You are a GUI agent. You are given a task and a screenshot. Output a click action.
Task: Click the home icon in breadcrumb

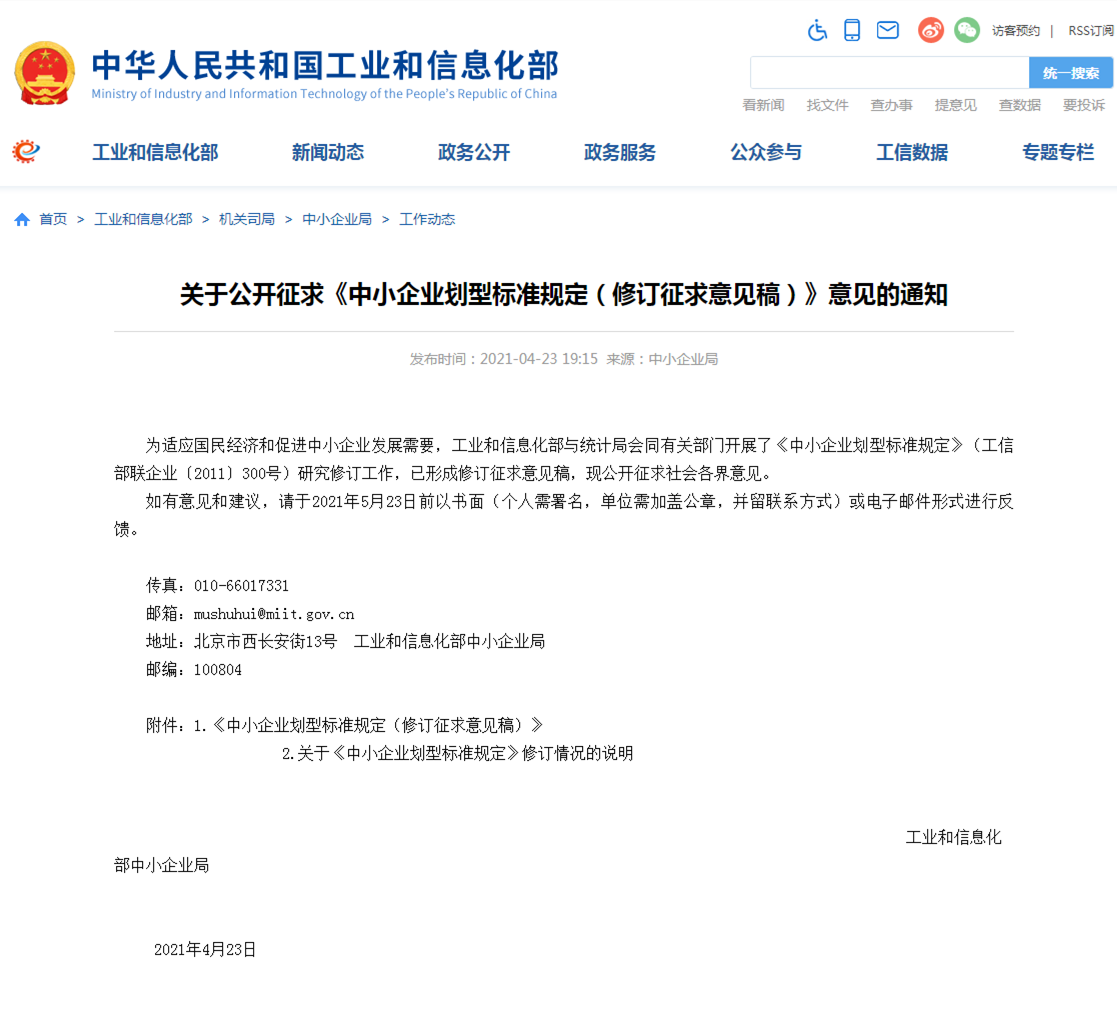click(22, 219)
